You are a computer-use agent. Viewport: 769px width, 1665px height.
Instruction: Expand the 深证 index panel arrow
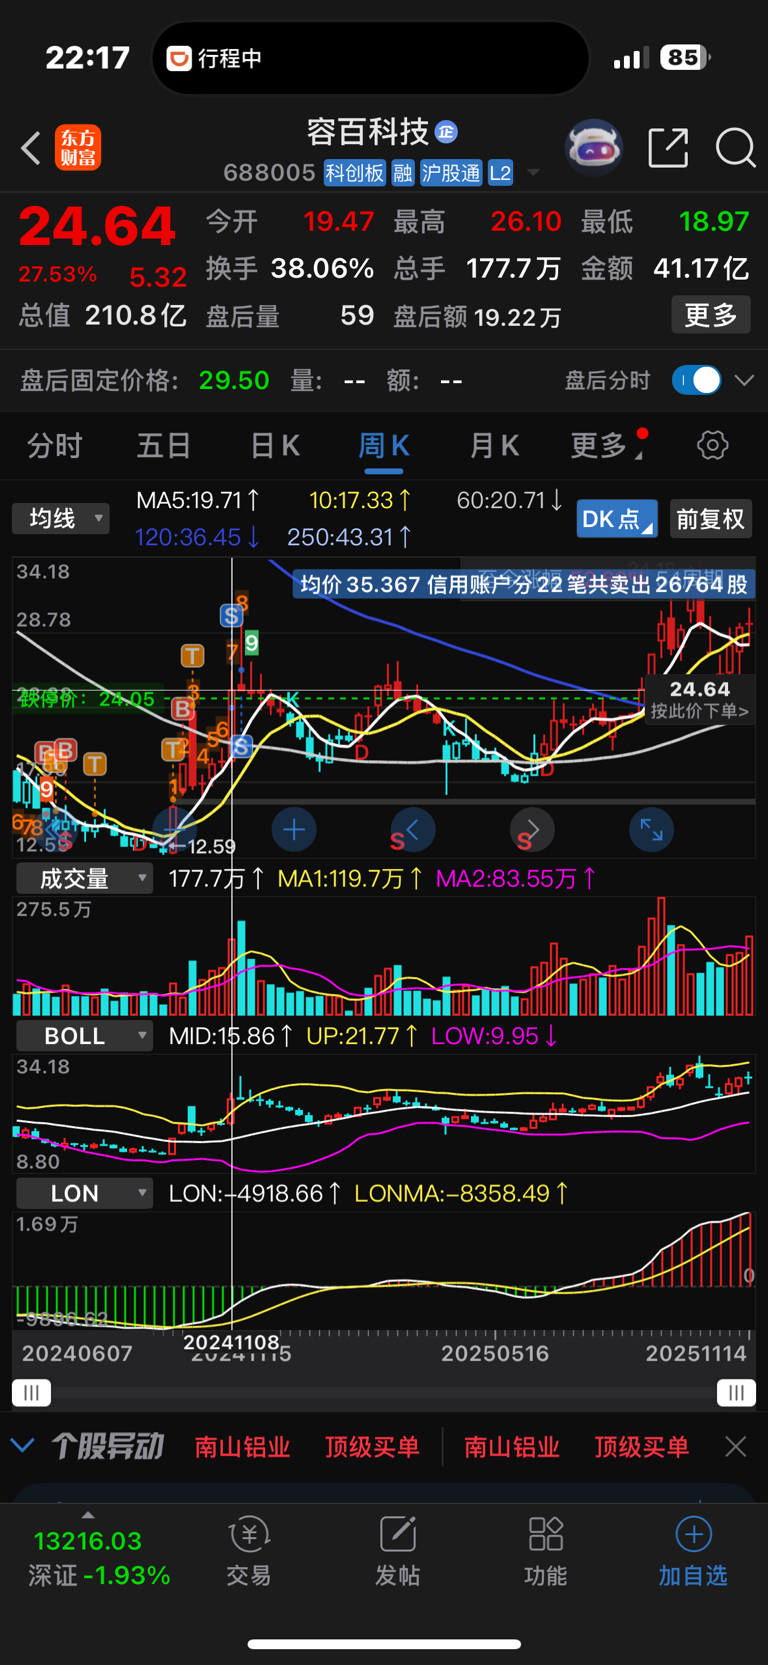pos(88,1515)
